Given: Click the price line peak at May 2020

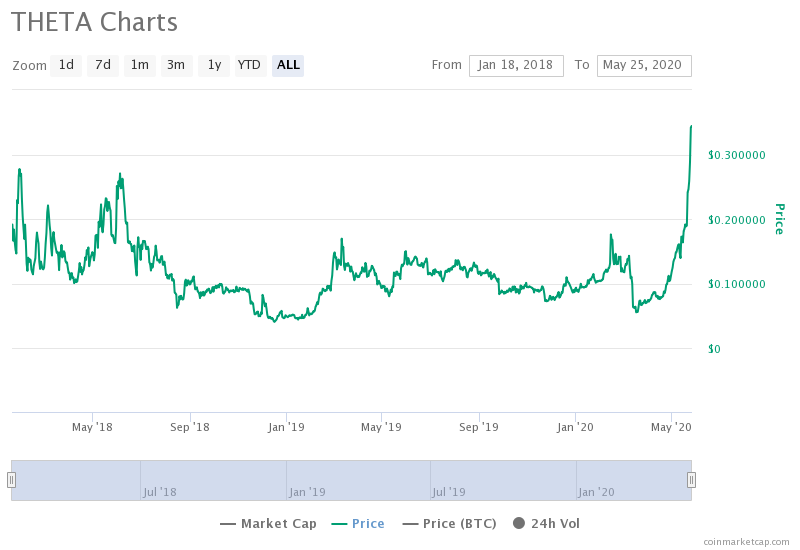Looking at the screenshot, I should (x=691, y=126).
